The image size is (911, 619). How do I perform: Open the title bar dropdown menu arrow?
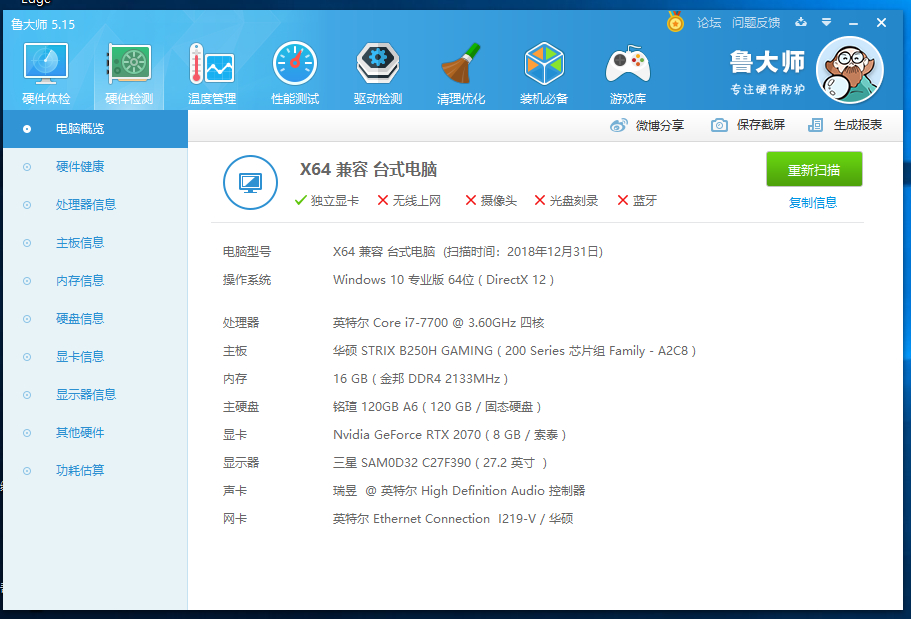[x=826, y=23]
